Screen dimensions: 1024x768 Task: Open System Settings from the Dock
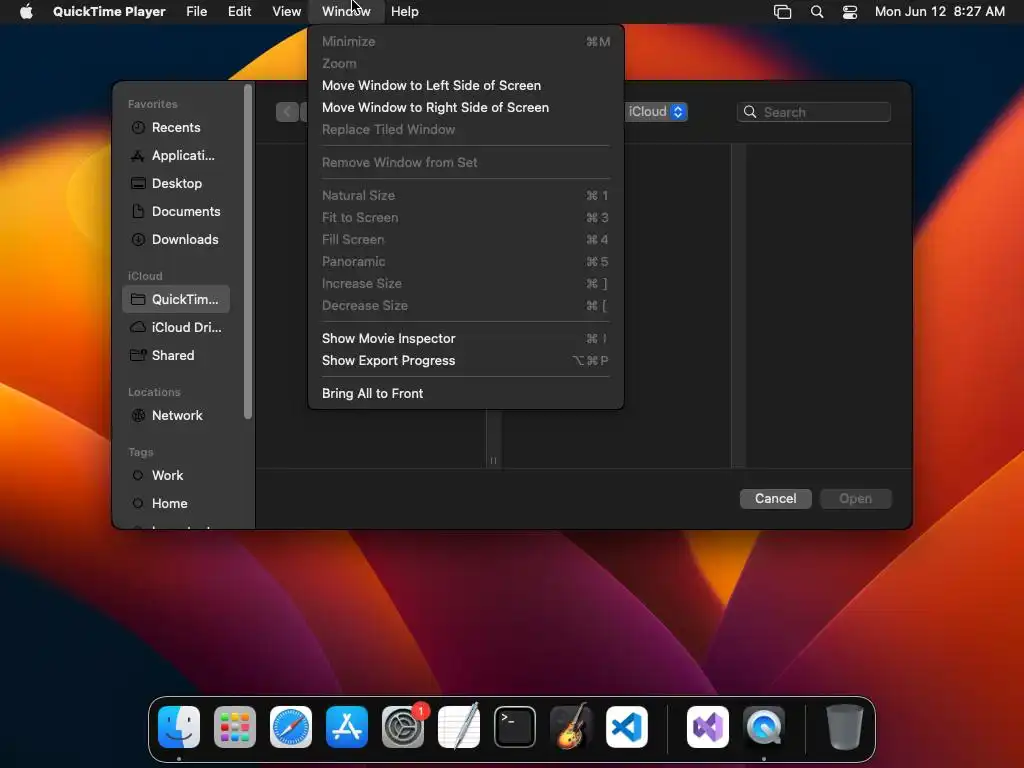coord(403,727)
